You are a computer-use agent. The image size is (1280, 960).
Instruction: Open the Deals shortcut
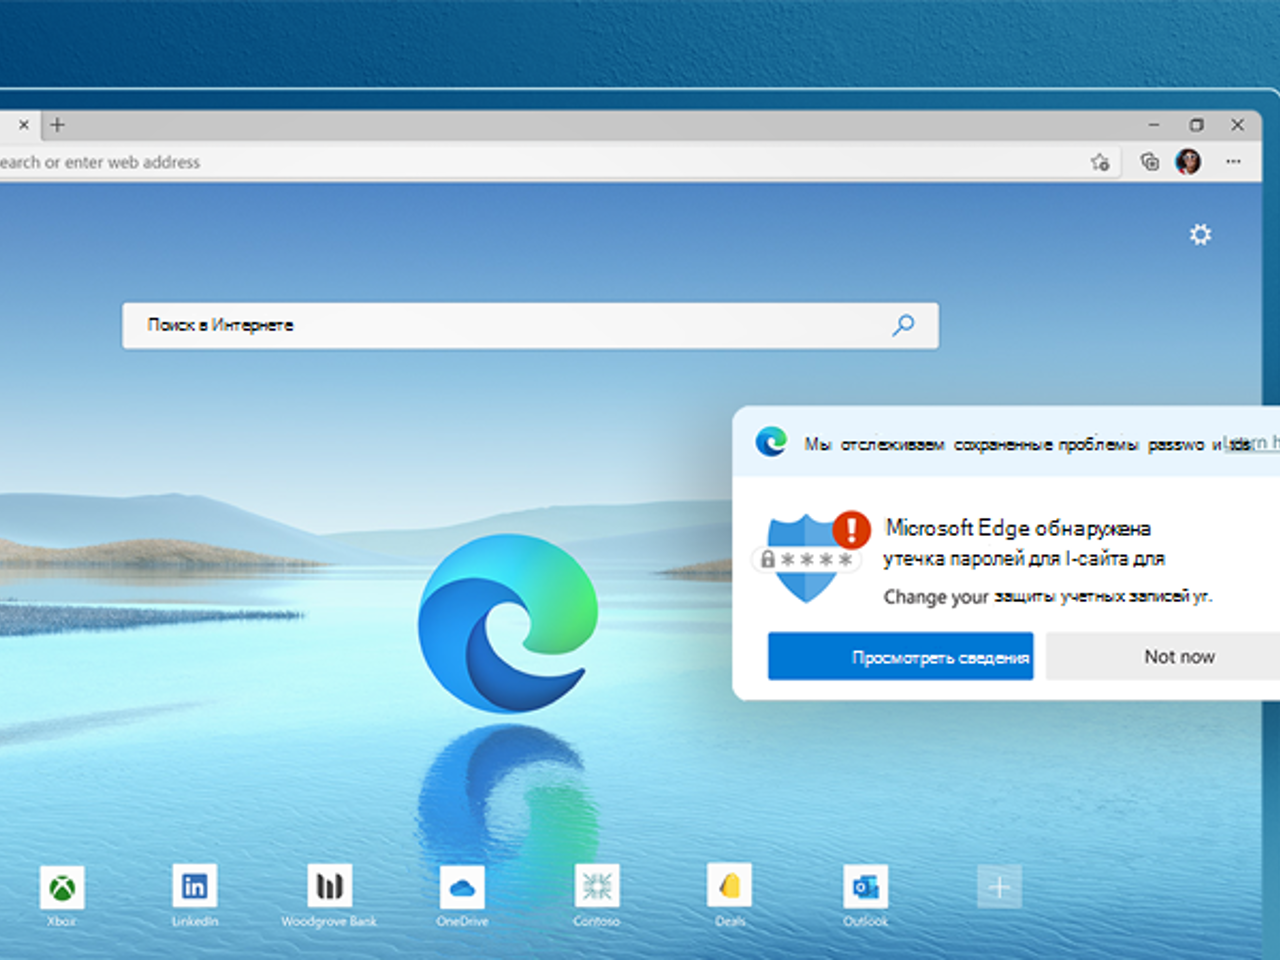730,886
